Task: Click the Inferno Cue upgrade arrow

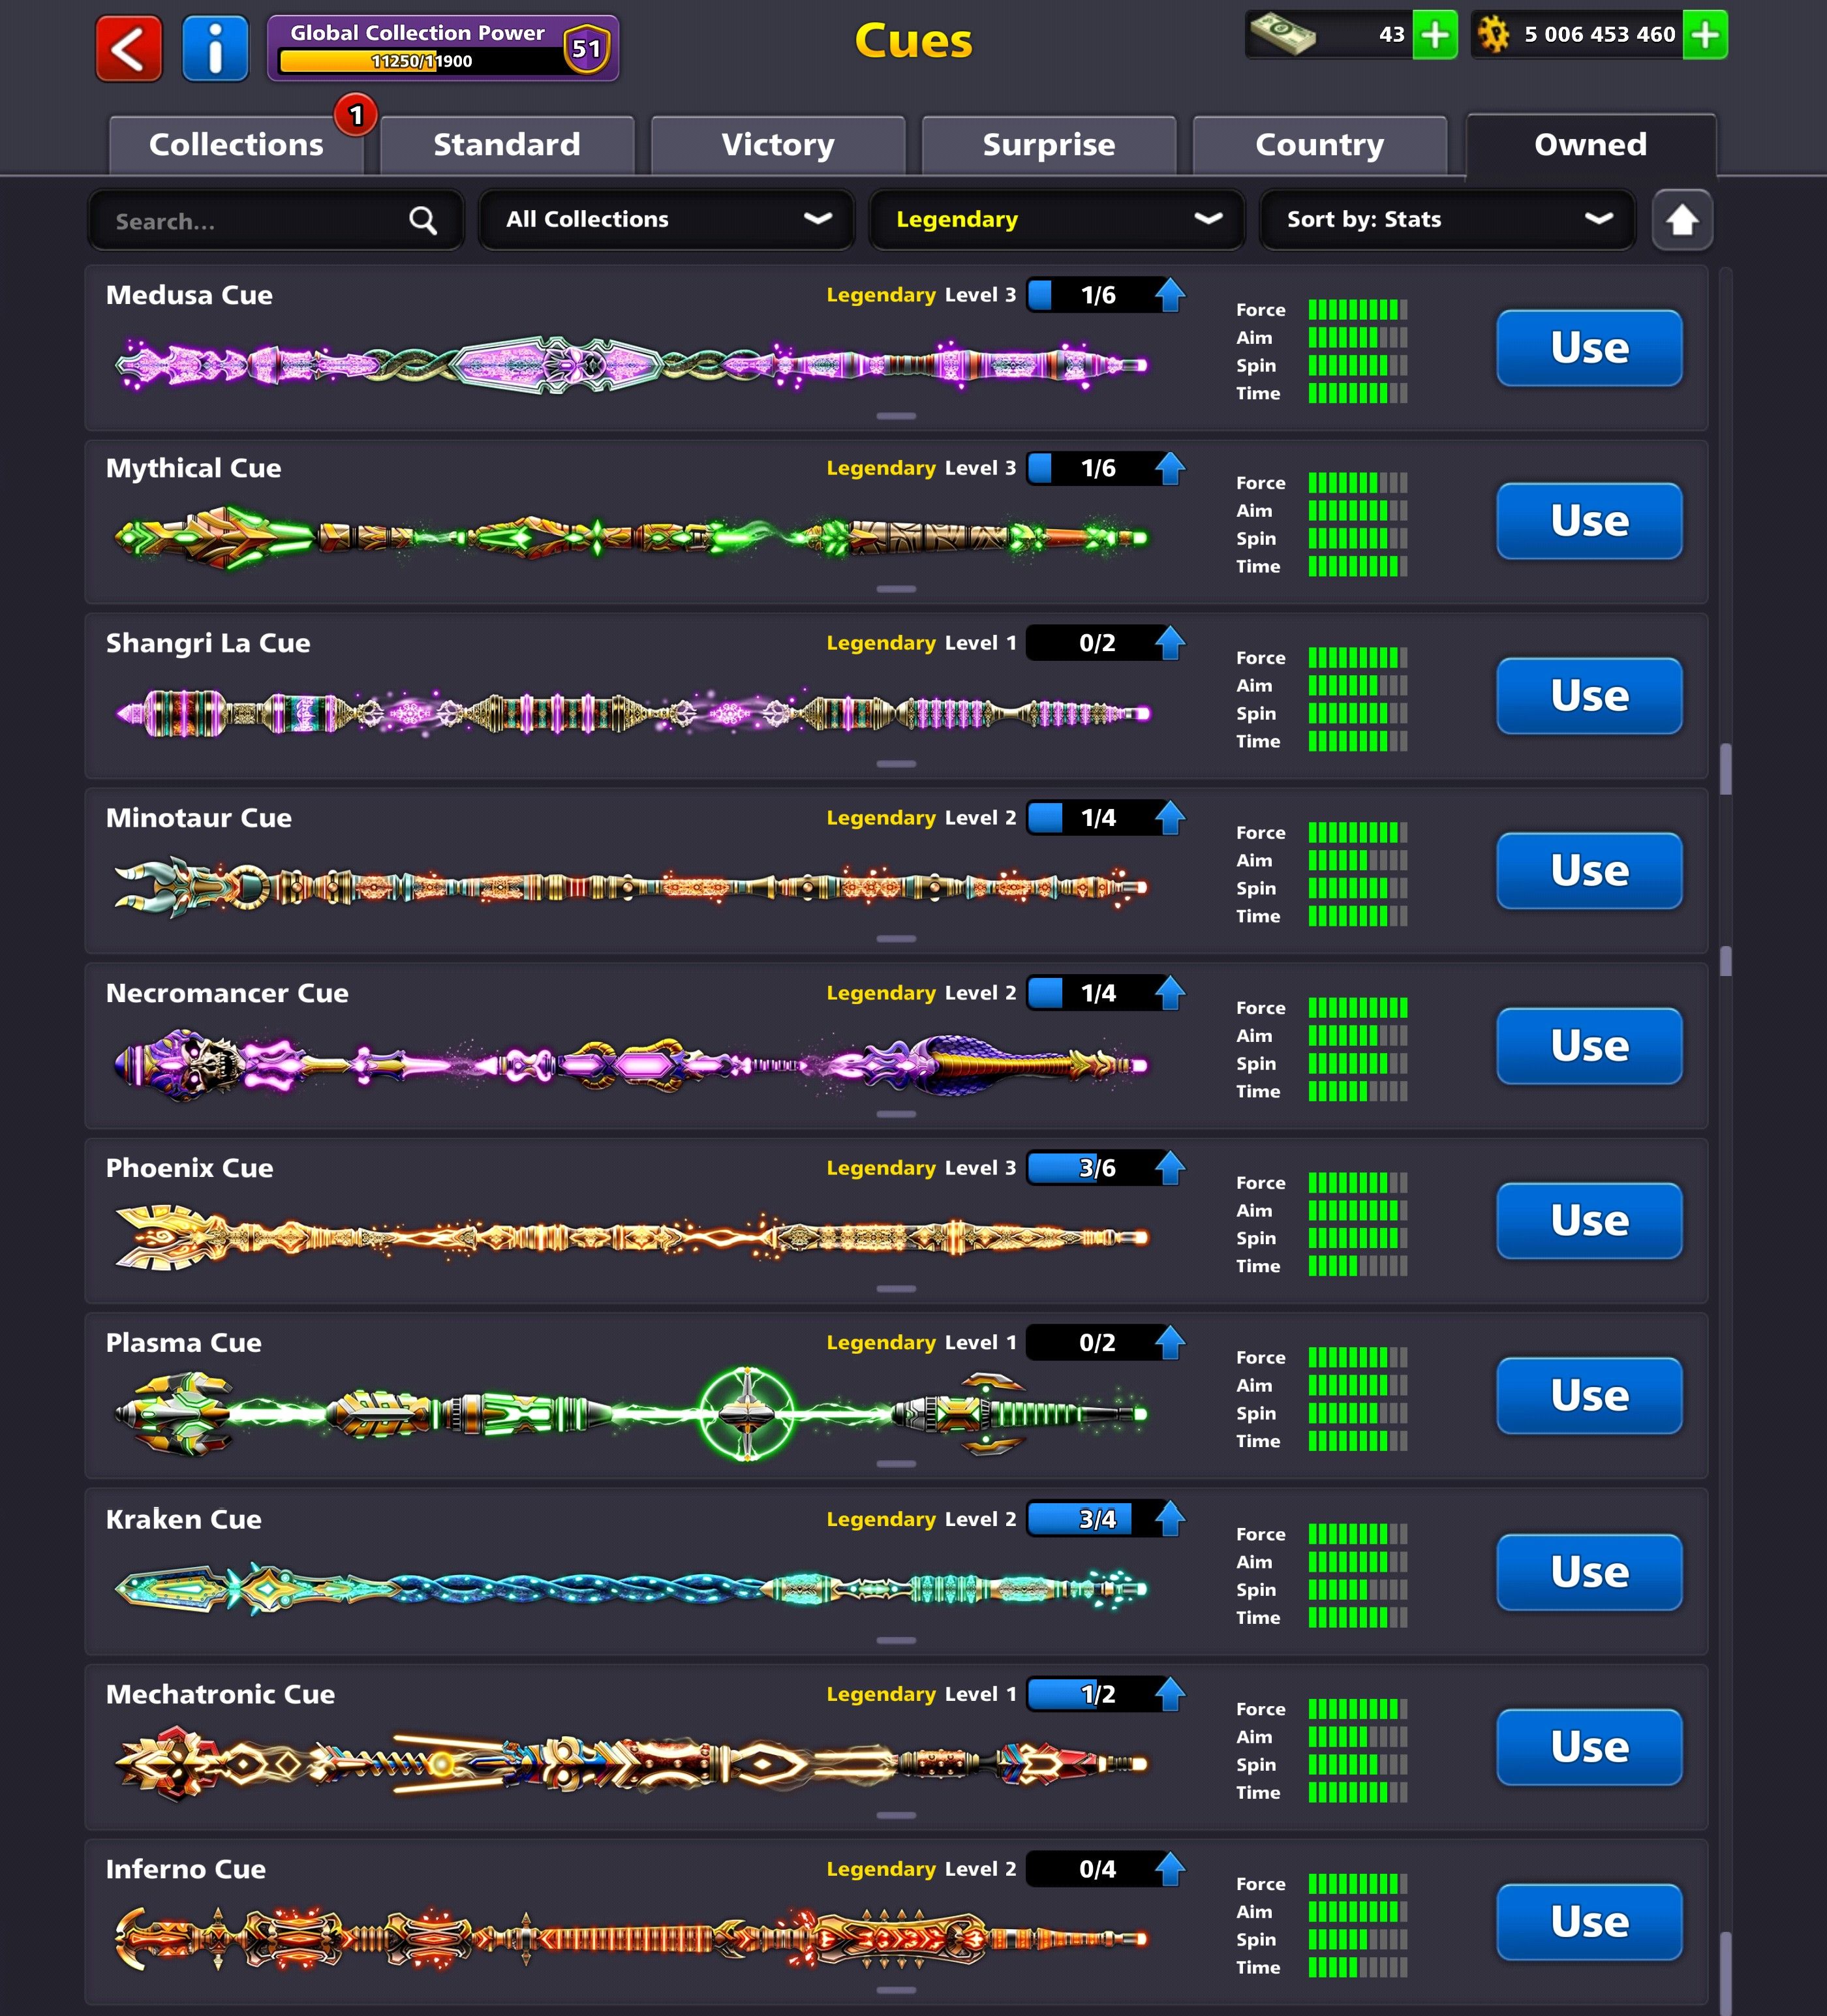Action: pos(1169,1869)
